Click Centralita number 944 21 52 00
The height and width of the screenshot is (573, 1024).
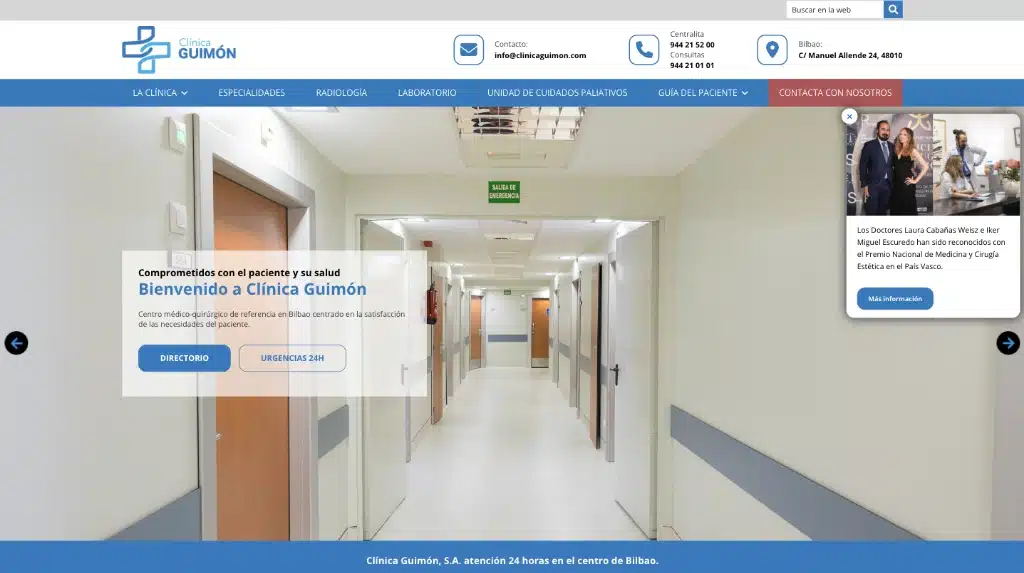tap(692, 45)
